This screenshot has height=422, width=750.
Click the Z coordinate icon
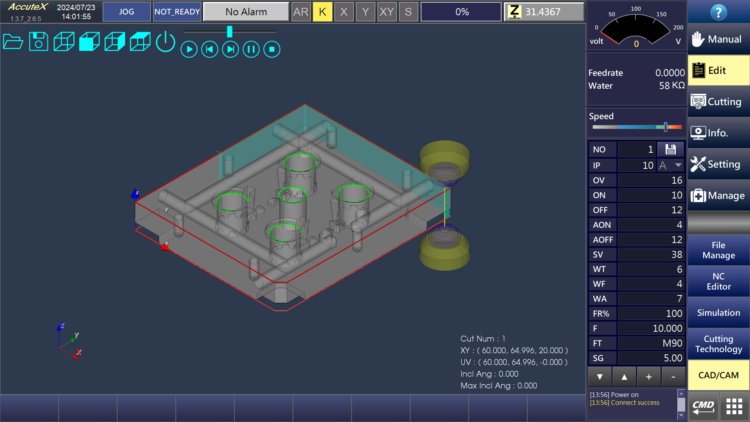tap(514, 12)
